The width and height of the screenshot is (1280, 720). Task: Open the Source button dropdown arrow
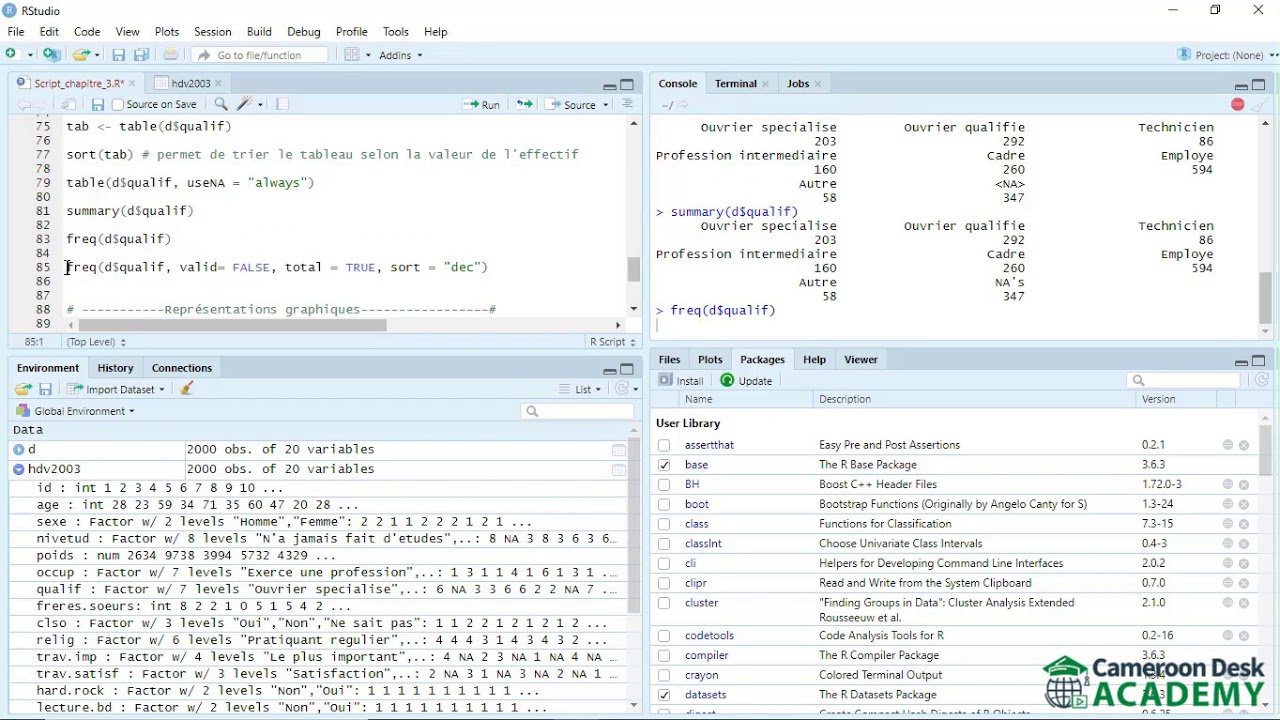605,105
